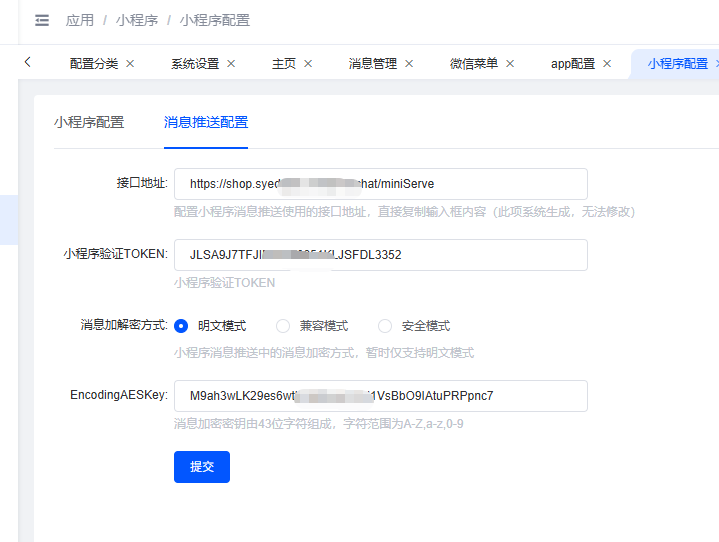Viewport: 719px width, 542px height.
Task: Close the 系统设置 tab
Action: [x=231, y=63]
